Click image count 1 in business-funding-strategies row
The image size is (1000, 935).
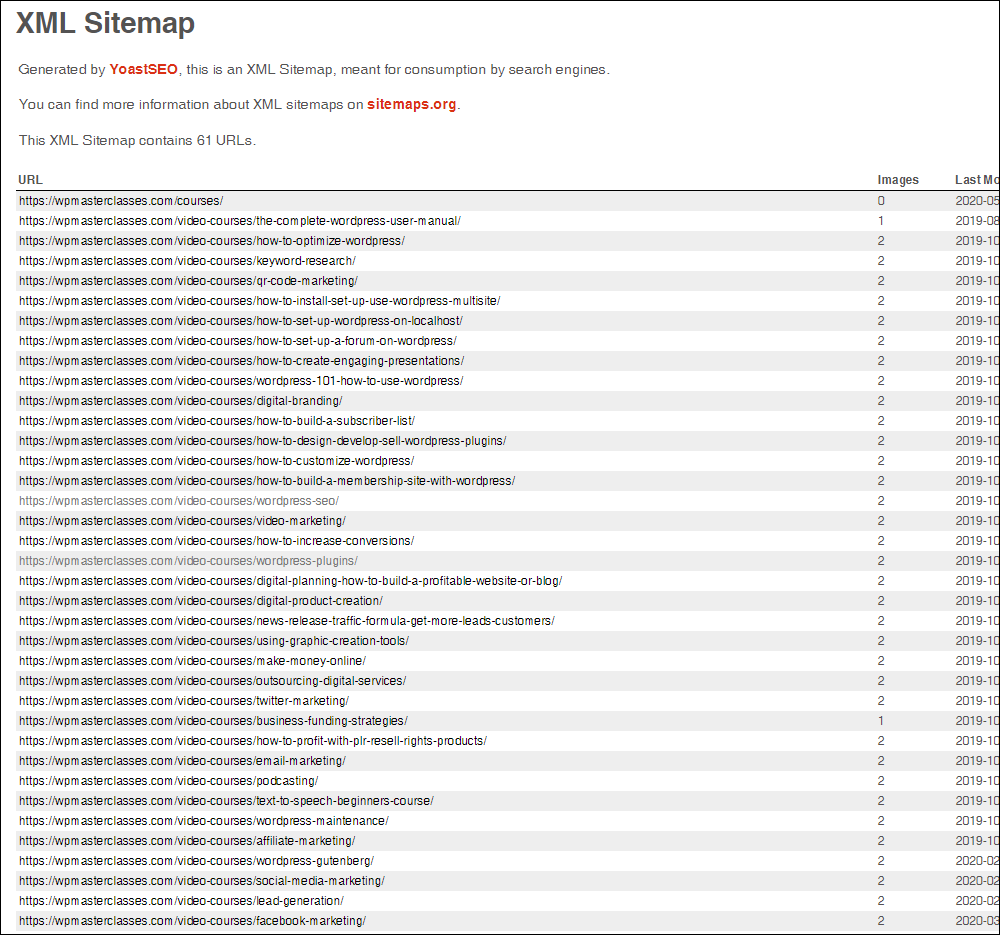point(881,721)
